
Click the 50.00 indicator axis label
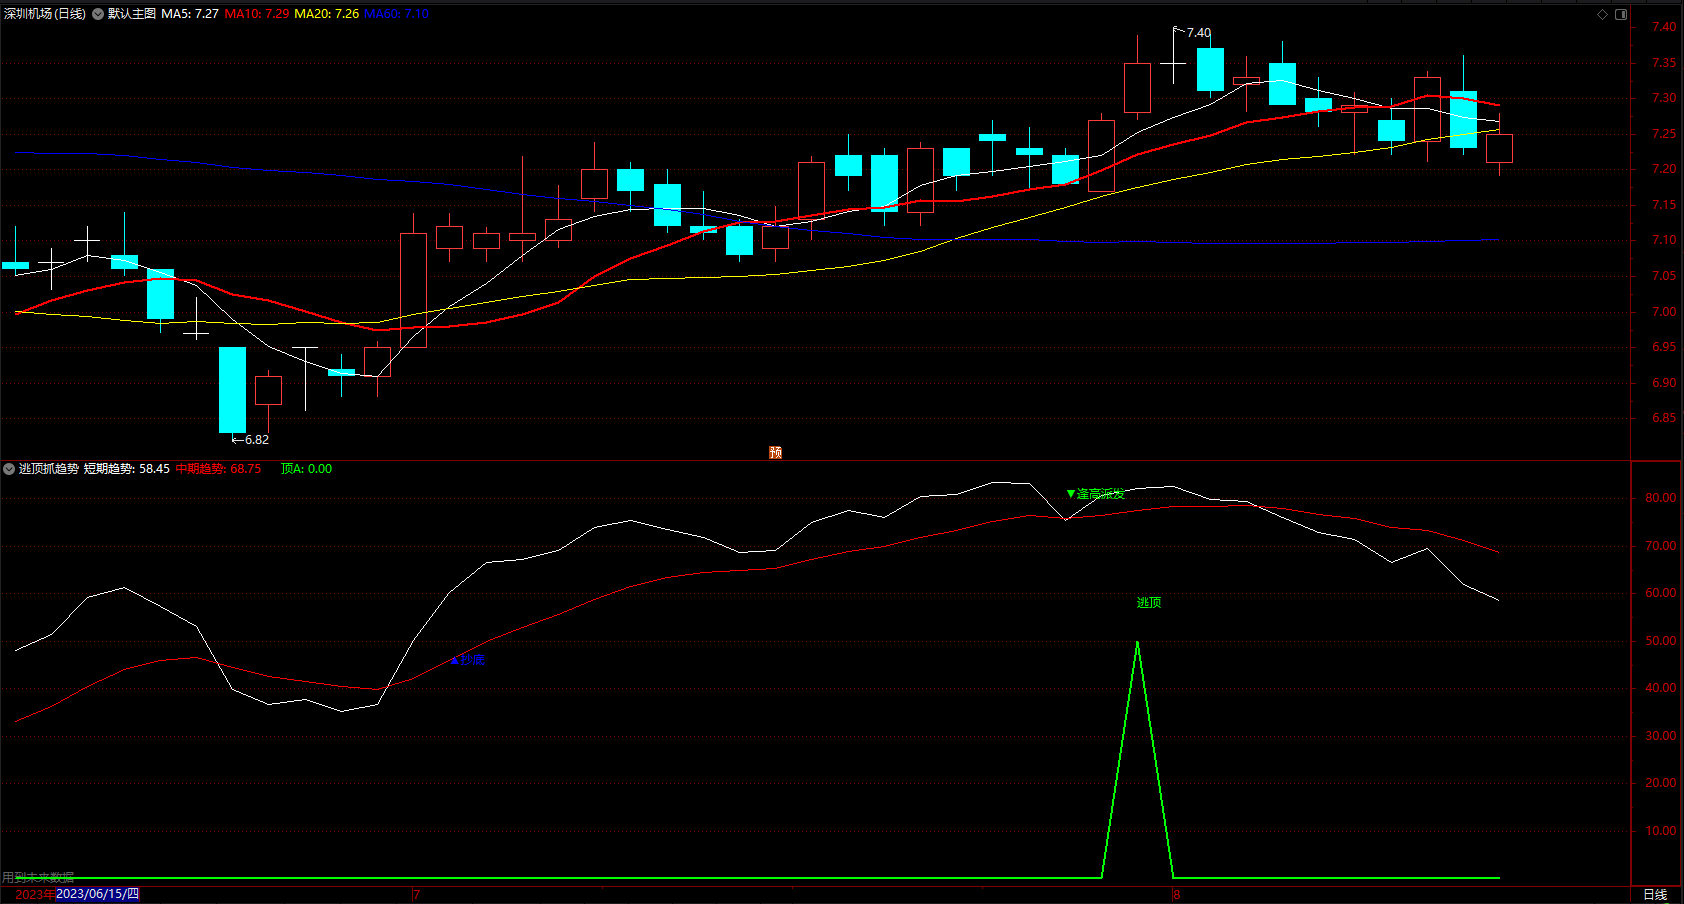pyautogui.click(x=1660, y=641)
